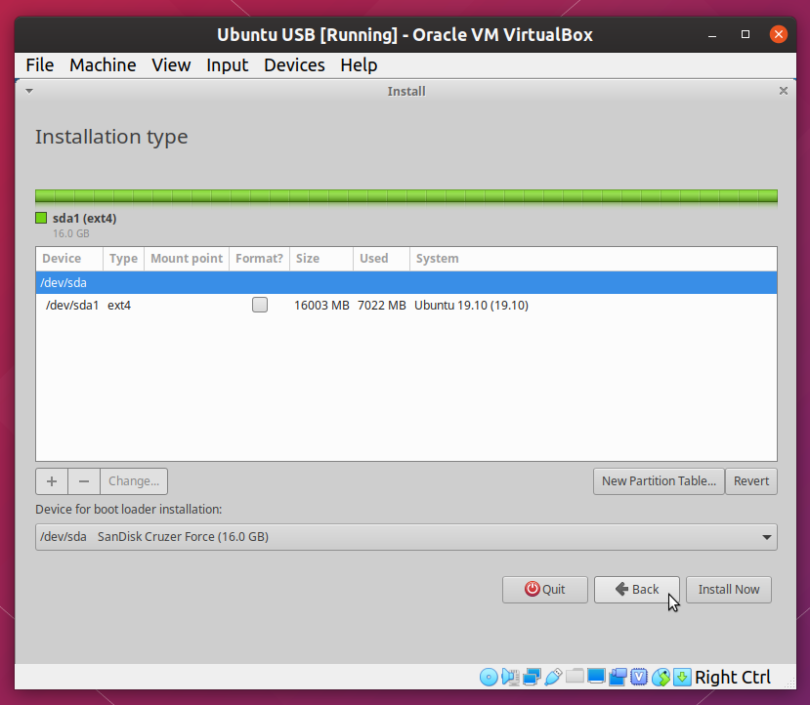Click the ext4 type cell

[119, 305]
